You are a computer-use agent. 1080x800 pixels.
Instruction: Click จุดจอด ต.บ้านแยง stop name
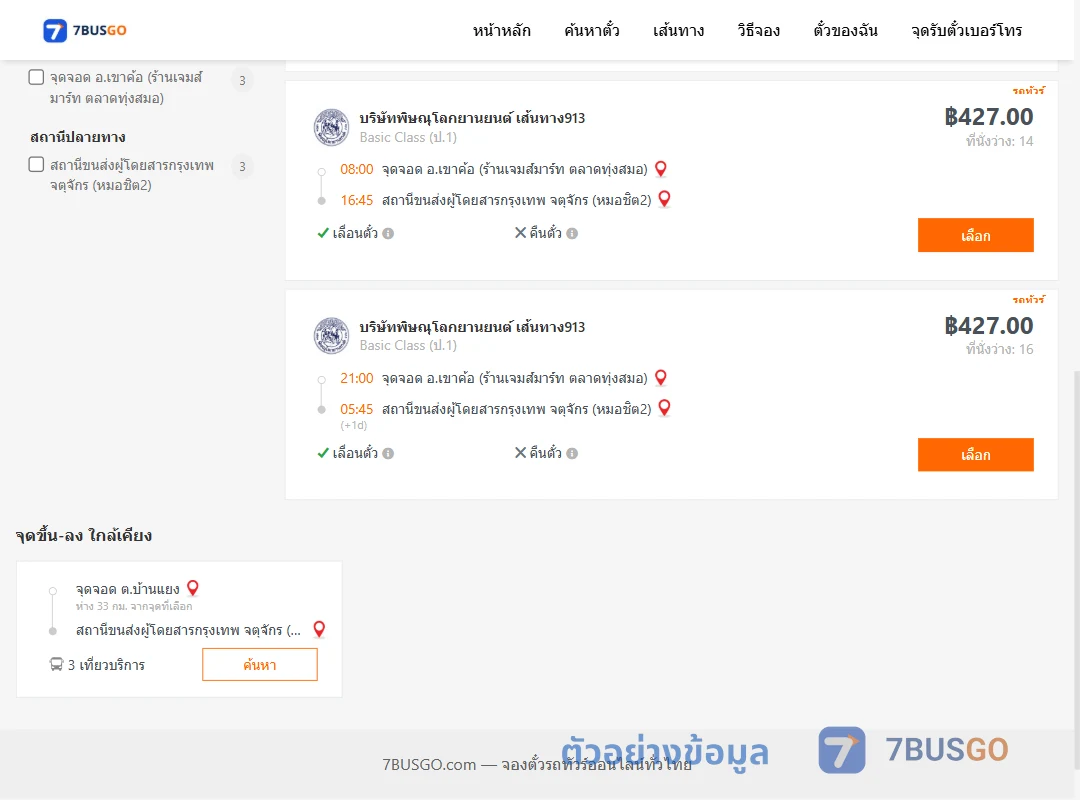pos(127,589)
